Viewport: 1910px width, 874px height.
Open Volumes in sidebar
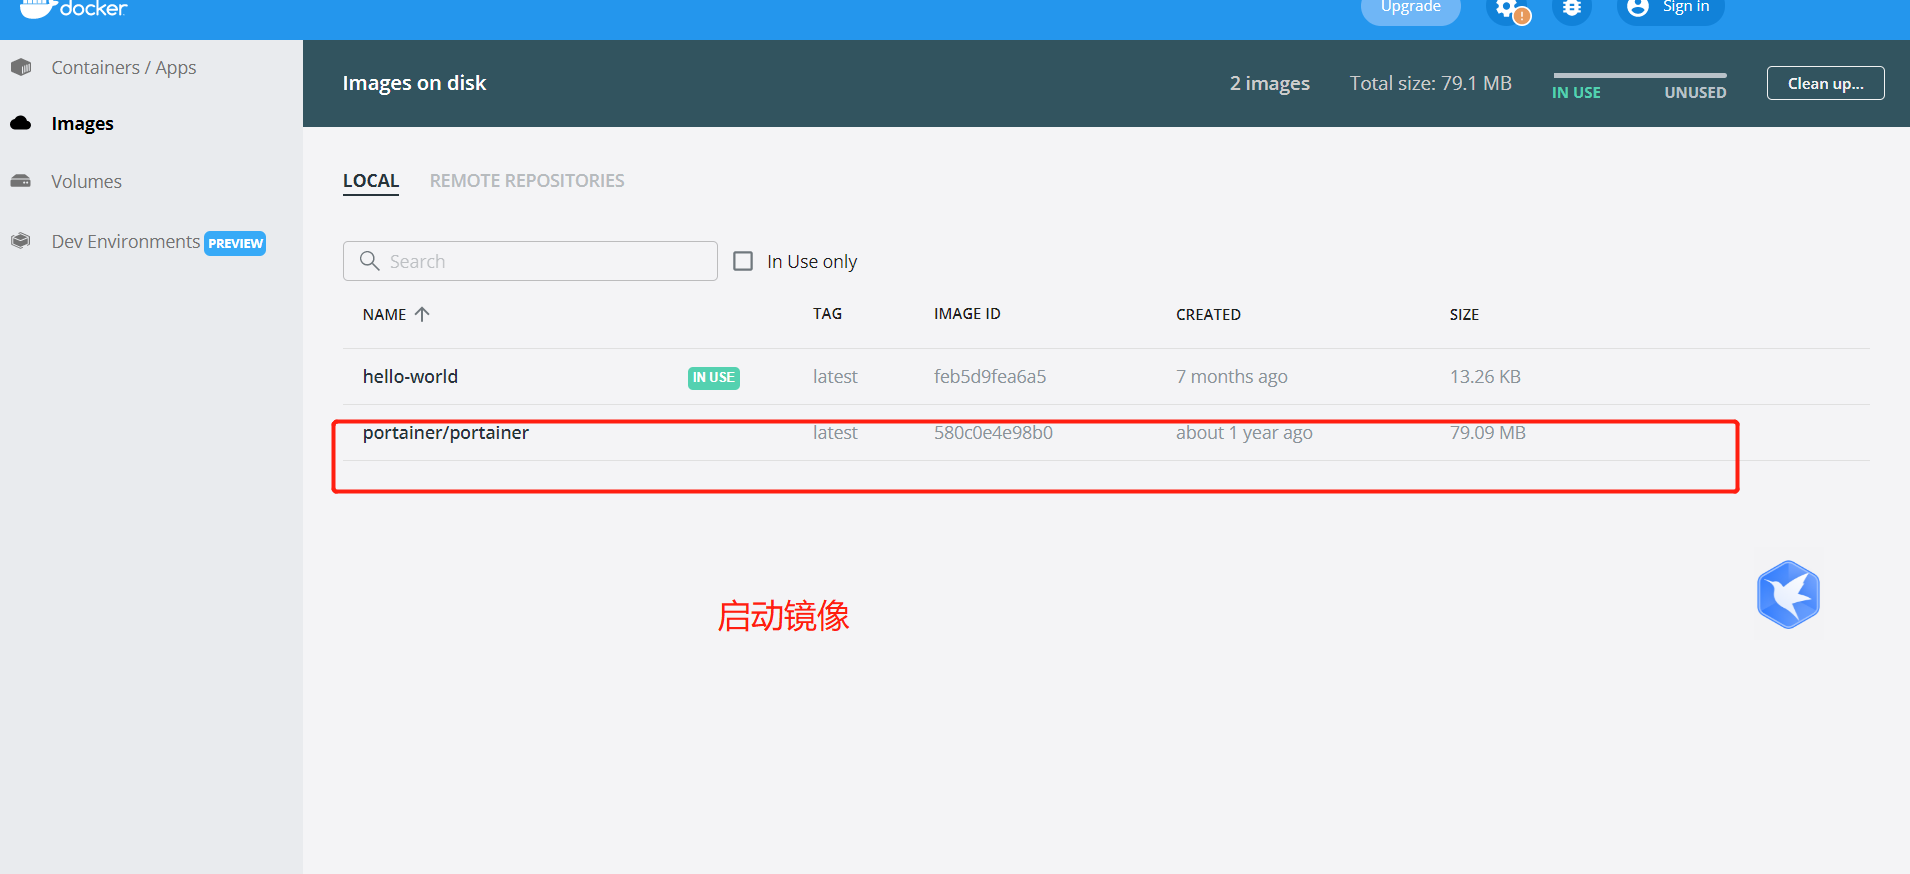(86, 182)
